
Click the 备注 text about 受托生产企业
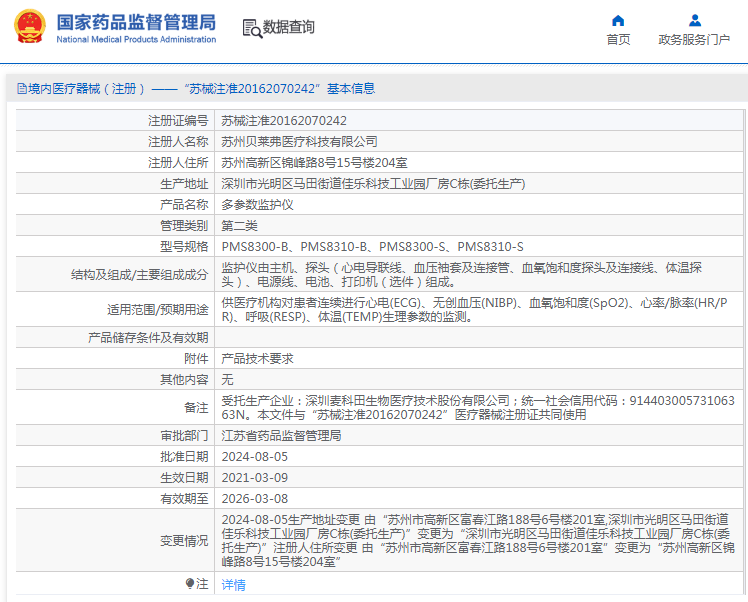(x=478, y=408)
